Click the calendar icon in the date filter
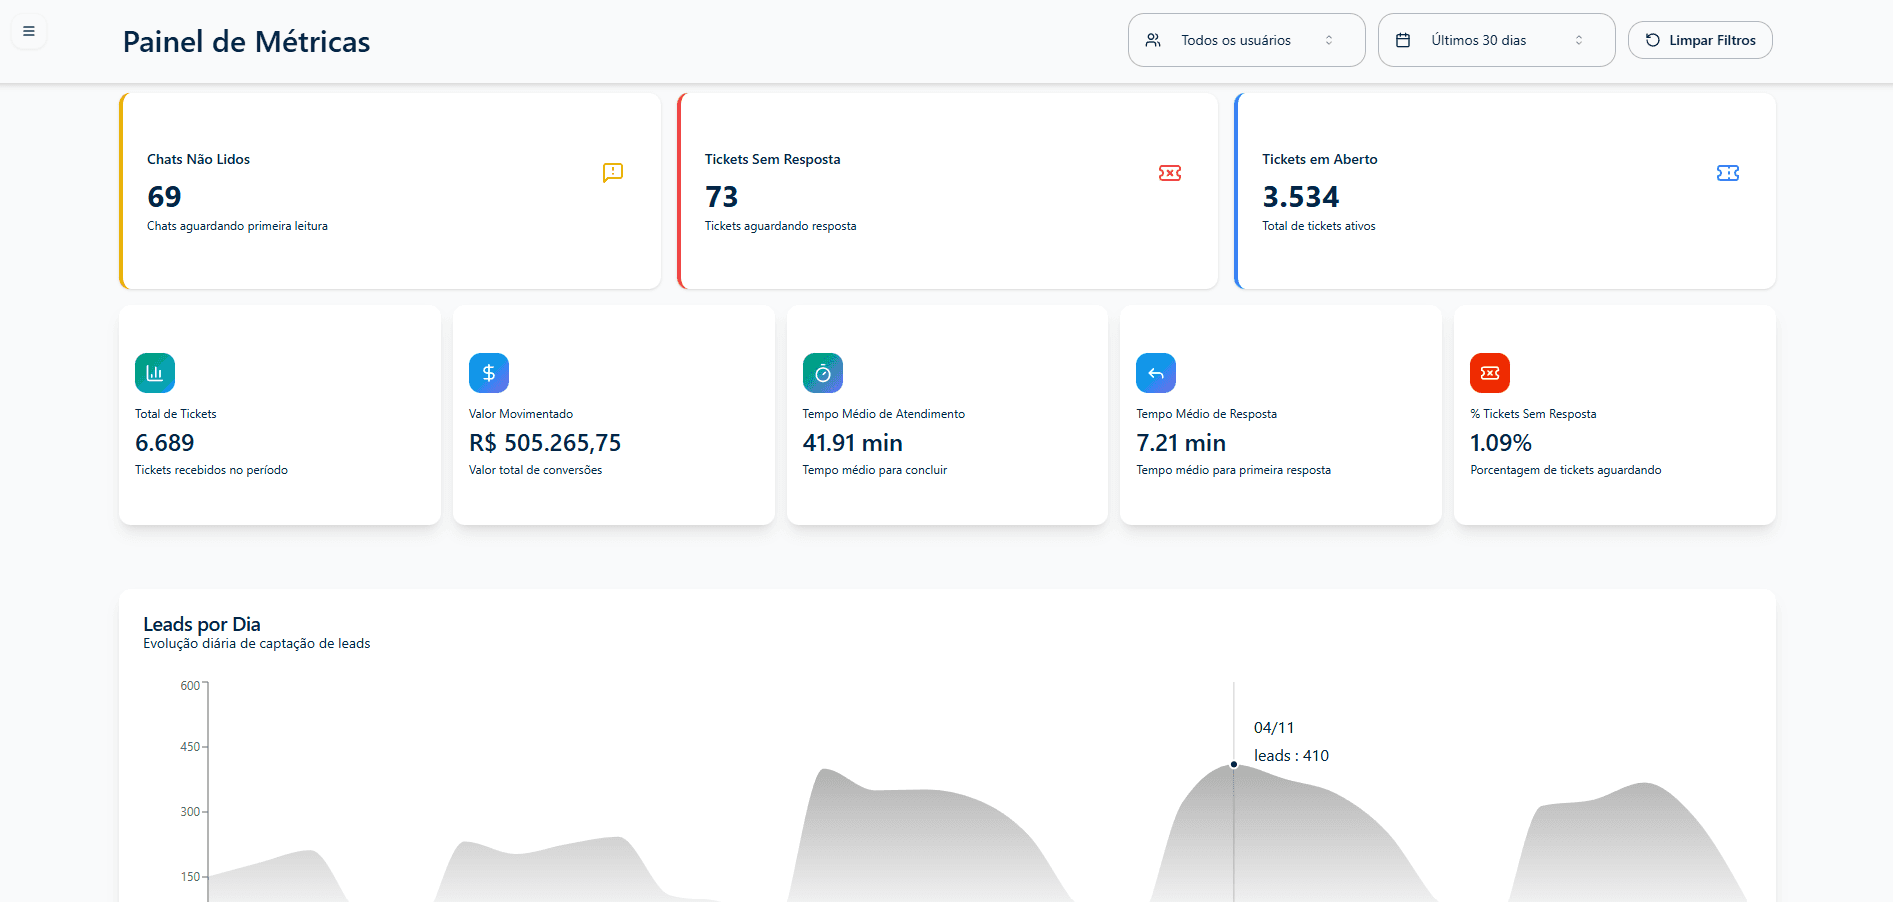This screenshot has width=1893, height=902. (x=1404, y=39)
